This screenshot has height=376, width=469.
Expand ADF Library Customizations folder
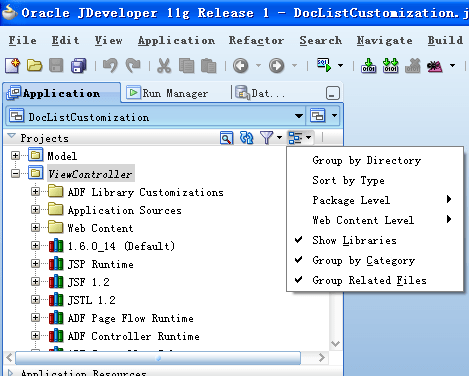coord(35,192)
